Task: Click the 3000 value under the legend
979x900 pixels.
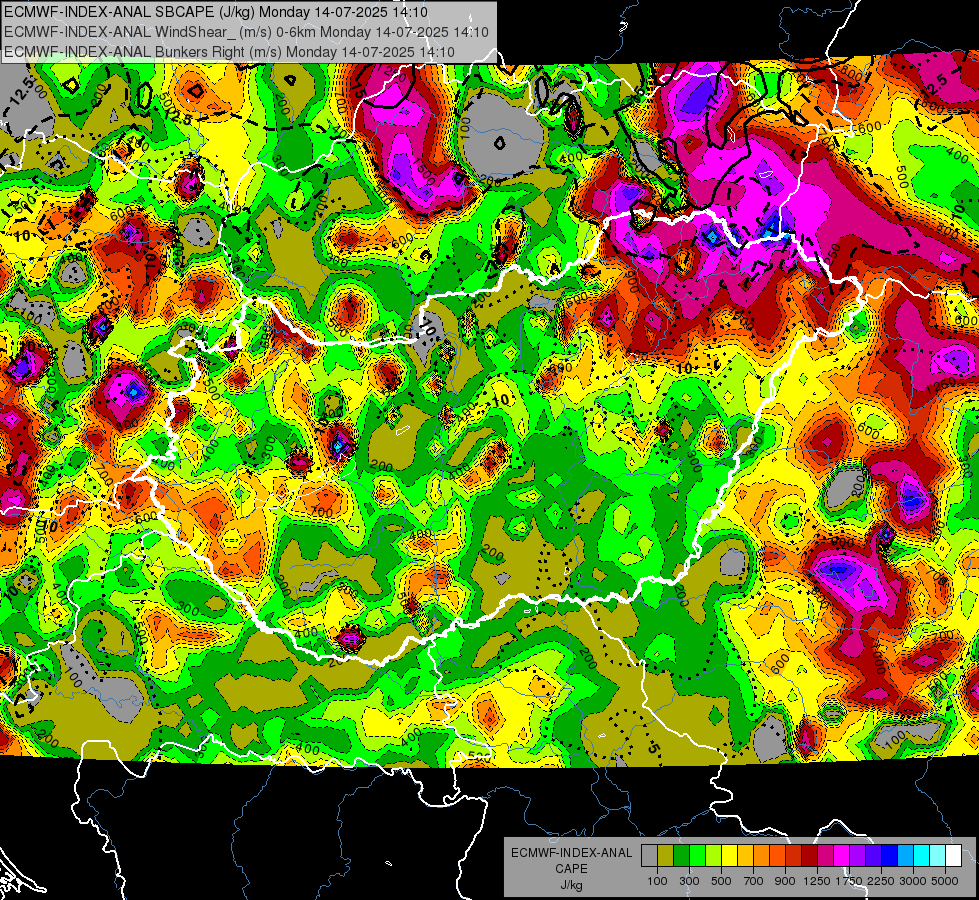Action: [913, 881]
